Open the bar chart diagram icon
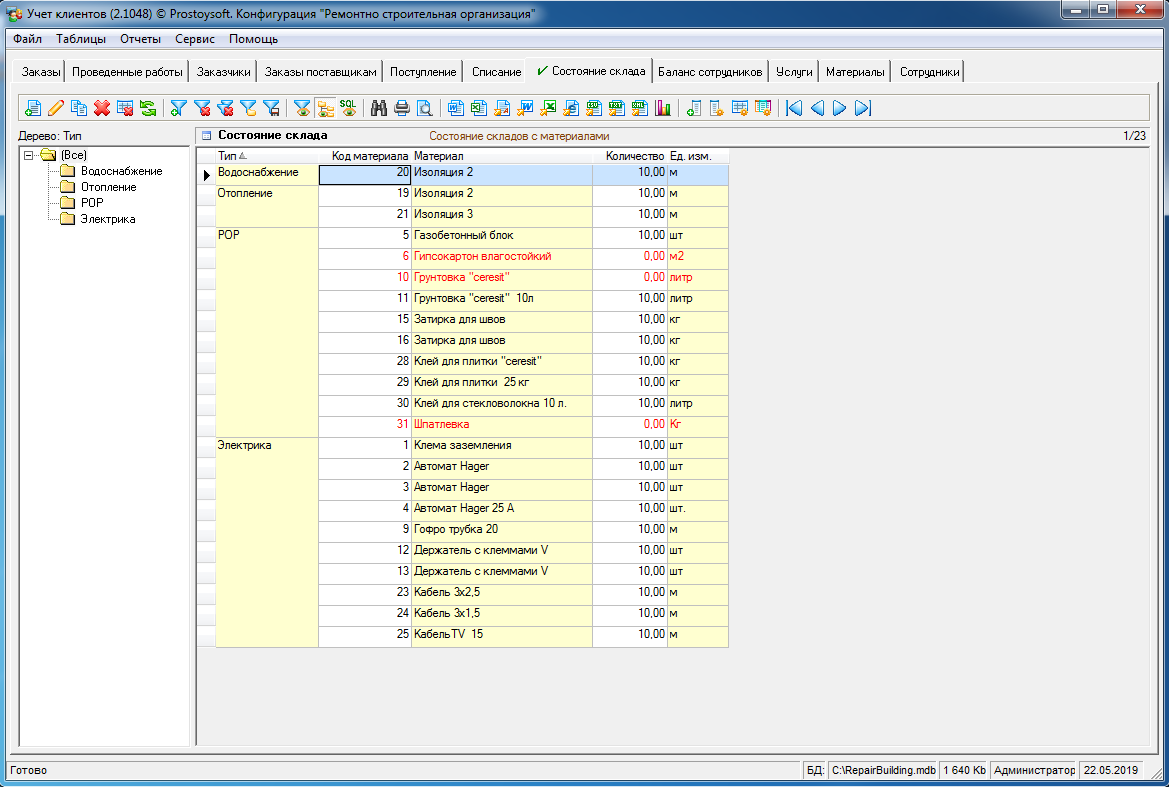 (662, 108)
